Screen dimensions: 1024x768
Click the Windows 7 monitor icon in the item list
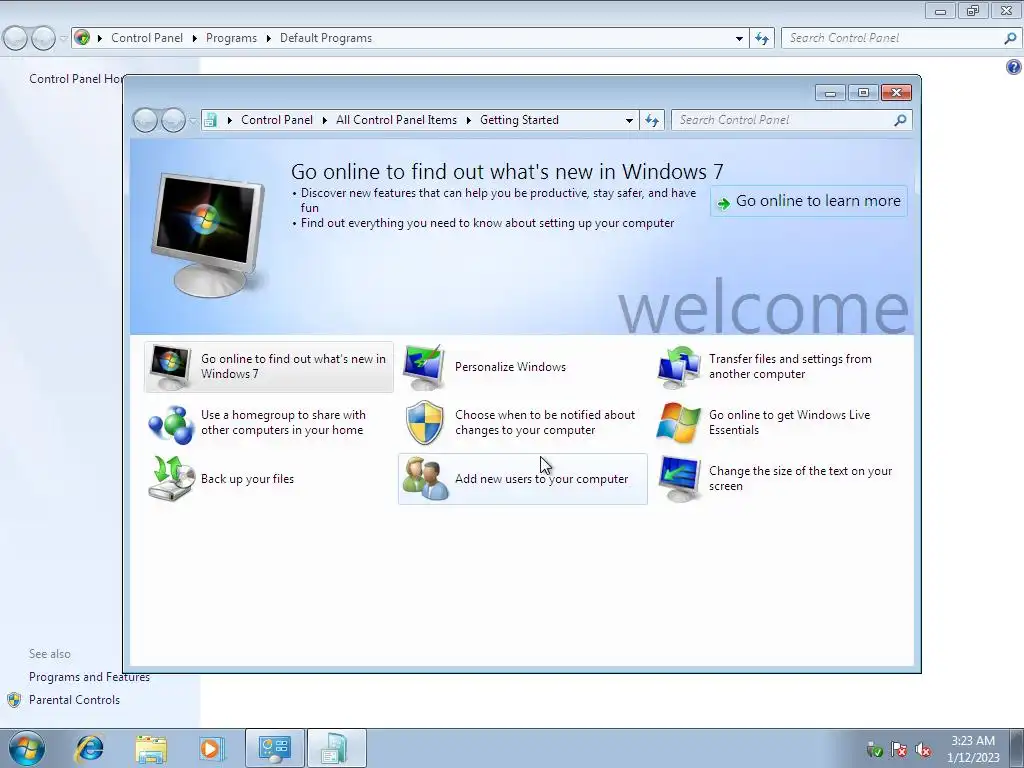pyautogui.click(x=170, y=367)
